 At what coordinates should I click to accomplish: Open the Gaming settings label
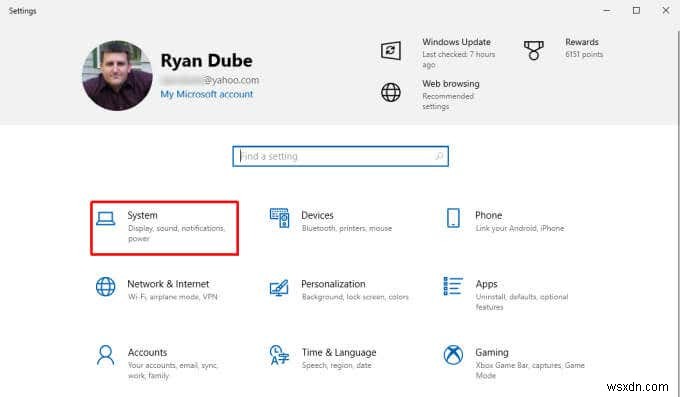[x=492, y=352]
